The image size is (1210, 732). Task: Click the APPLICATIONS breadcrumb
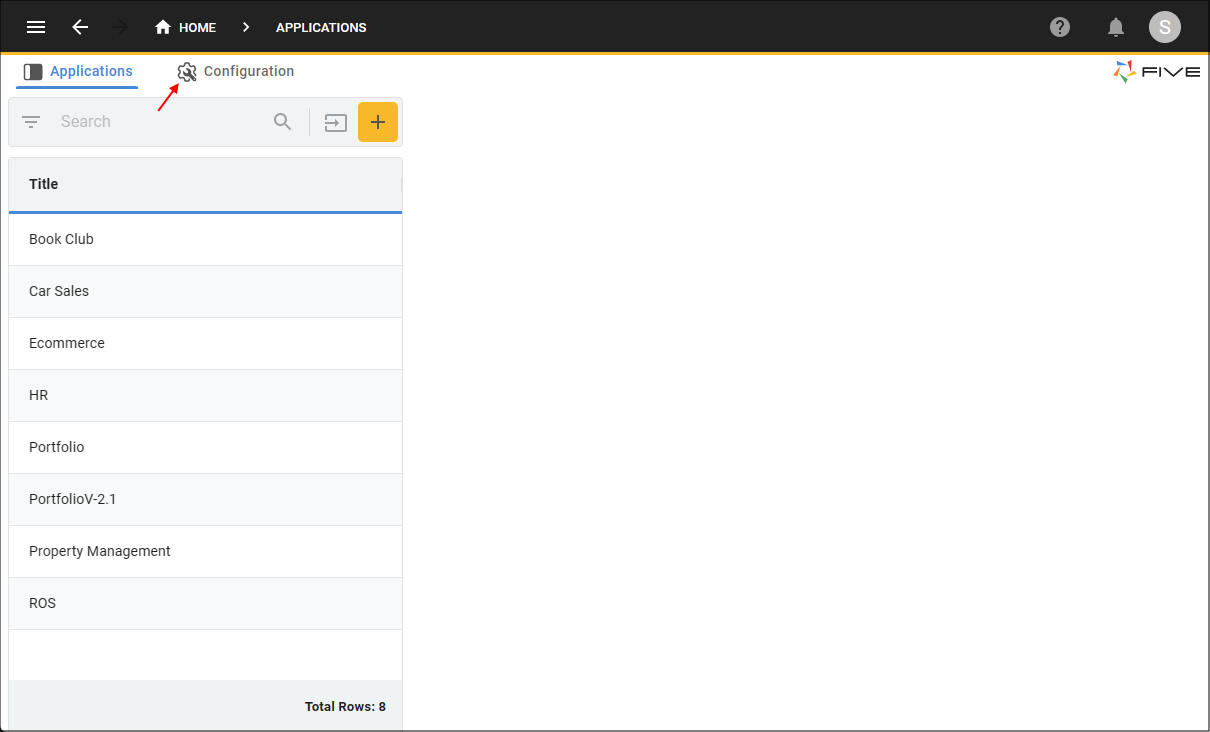tap(321, 27)
